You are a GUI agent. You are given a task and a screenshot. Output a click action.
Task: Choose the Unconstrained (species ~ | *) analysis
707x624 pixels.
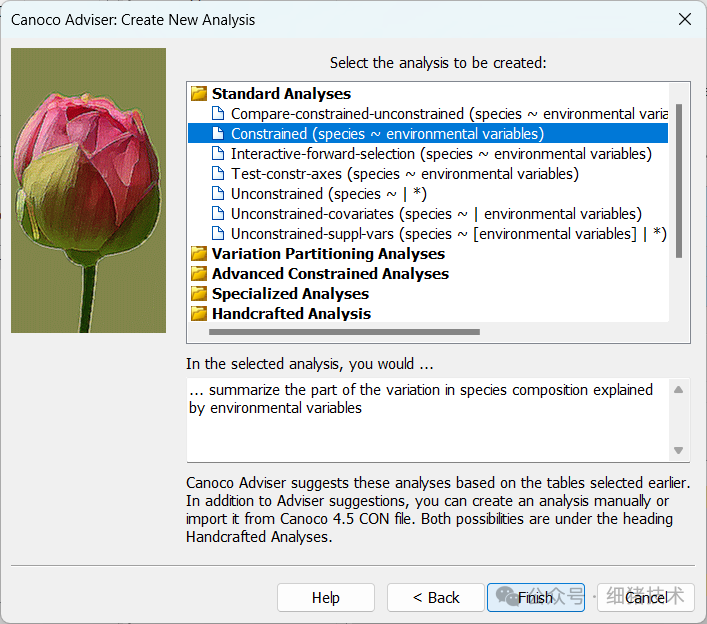coord(328,194)
